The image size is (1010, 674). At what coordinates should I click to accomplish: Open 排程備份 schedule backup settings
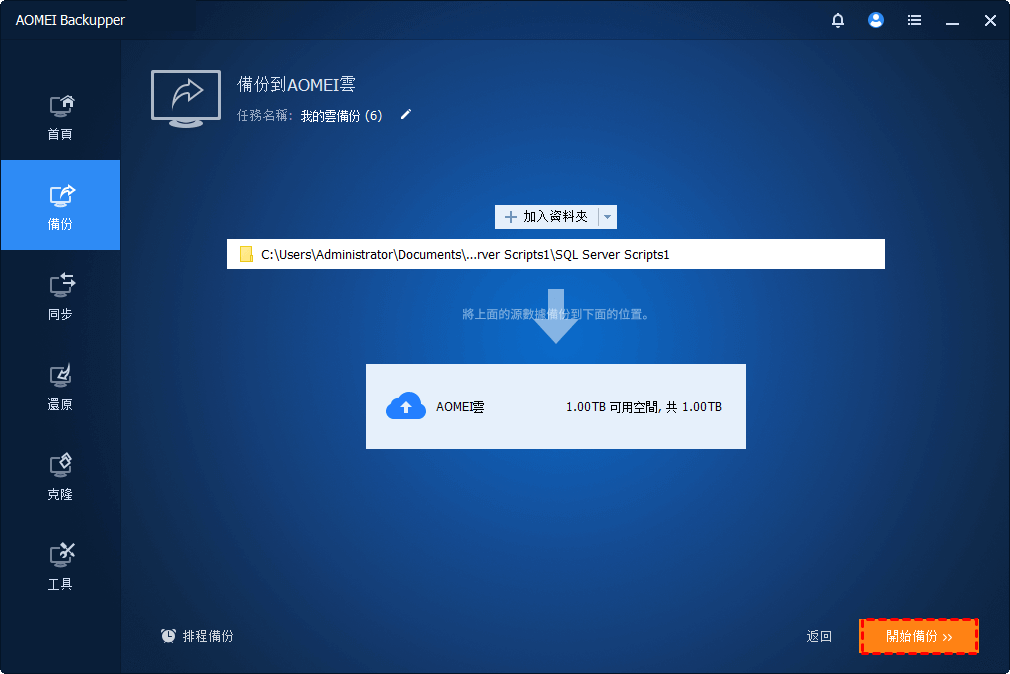point(196,636)
